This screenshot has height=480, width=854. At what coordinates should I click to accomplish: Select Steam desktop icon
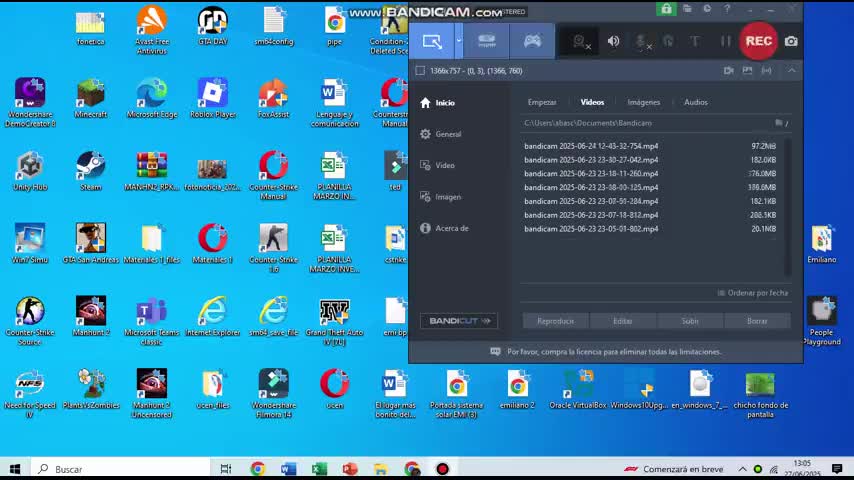[x=90, y=172]
